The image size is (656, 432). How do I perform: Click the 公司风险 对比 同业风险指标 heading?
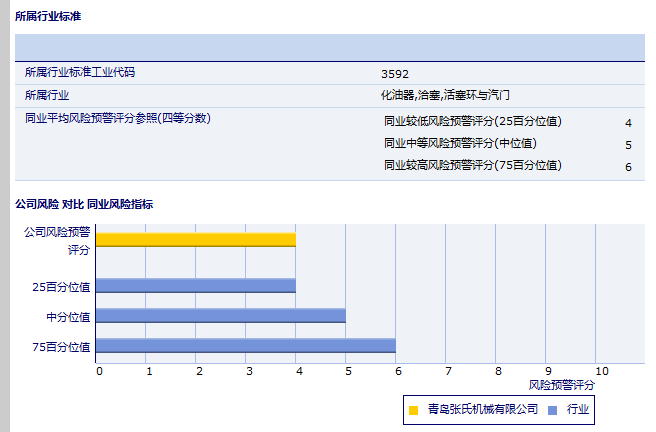click(83, 204)
